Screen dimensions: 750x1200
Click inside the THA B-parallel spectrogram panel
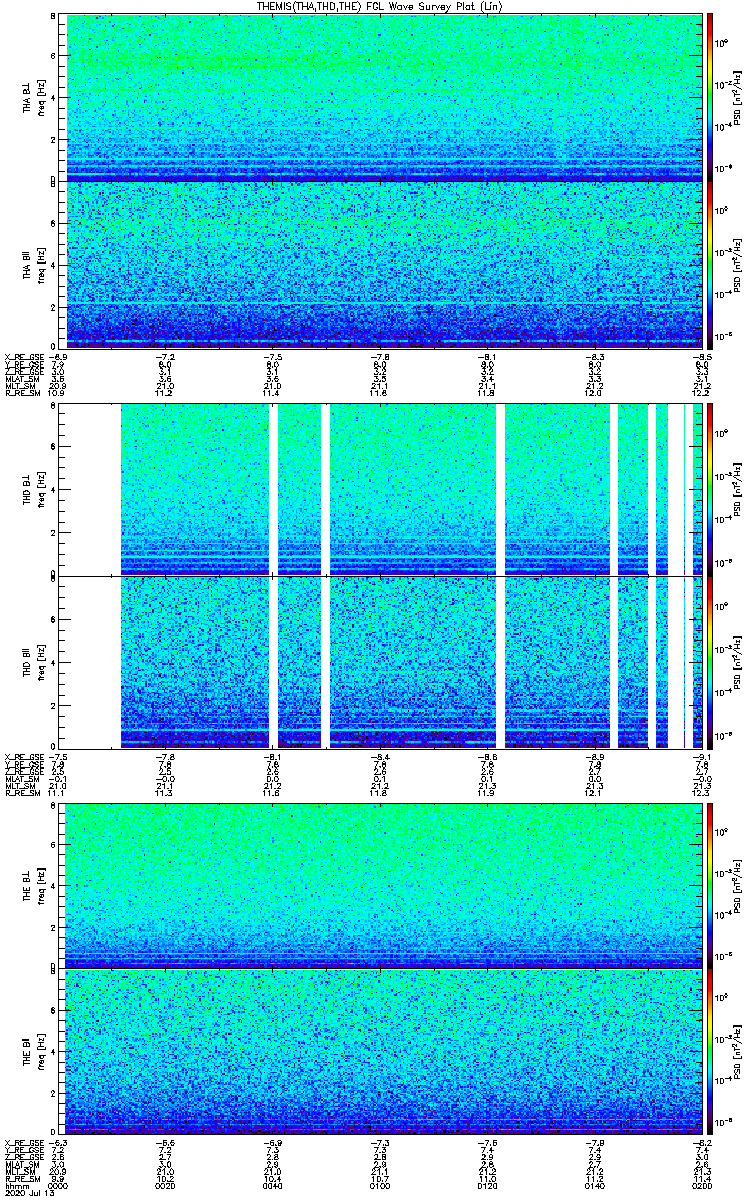click(x=381, y=264)
